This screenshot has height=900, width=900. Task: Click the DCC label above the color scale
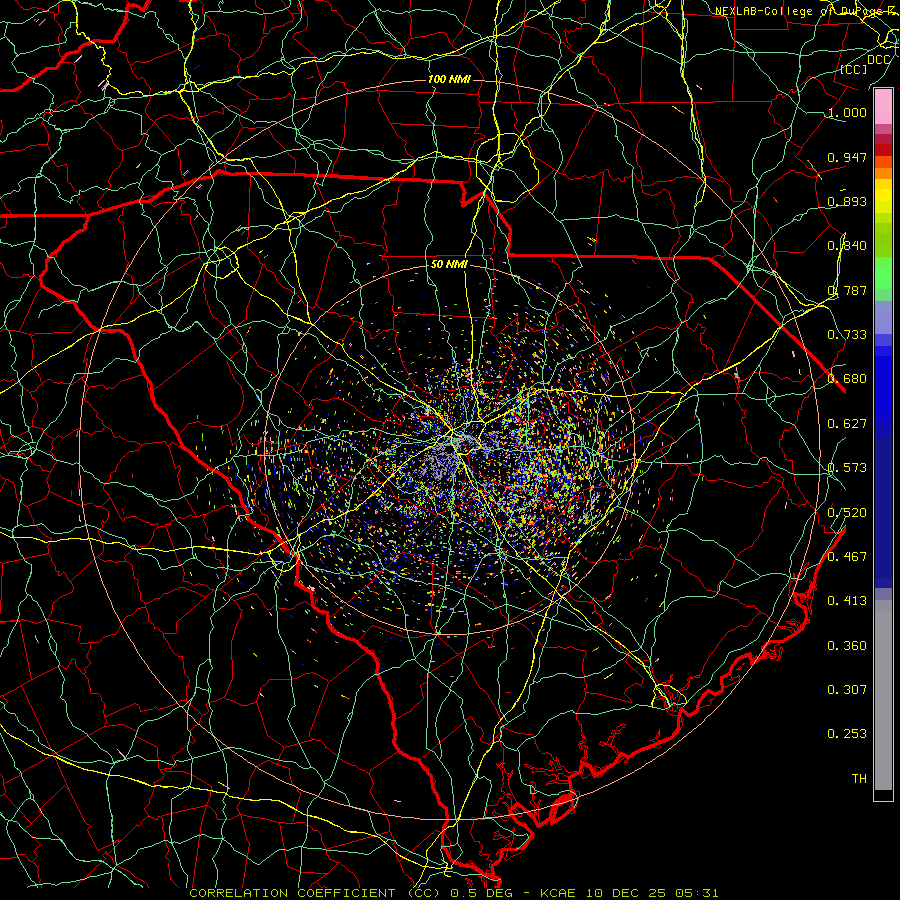coord(878,60)
